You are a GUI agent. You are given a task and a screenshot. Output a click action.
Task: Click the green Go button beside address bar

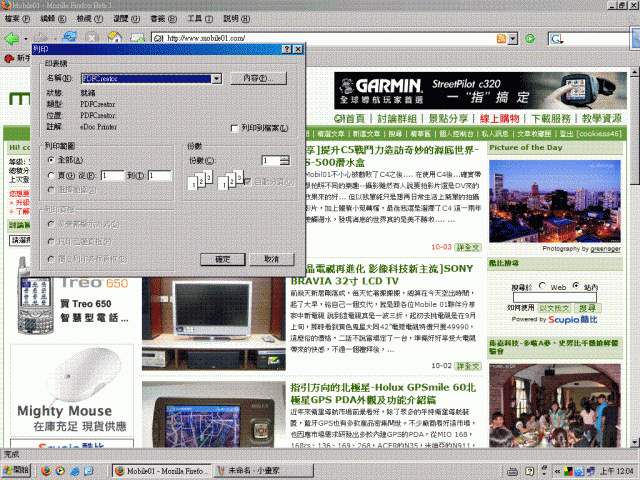coord(530,39)
